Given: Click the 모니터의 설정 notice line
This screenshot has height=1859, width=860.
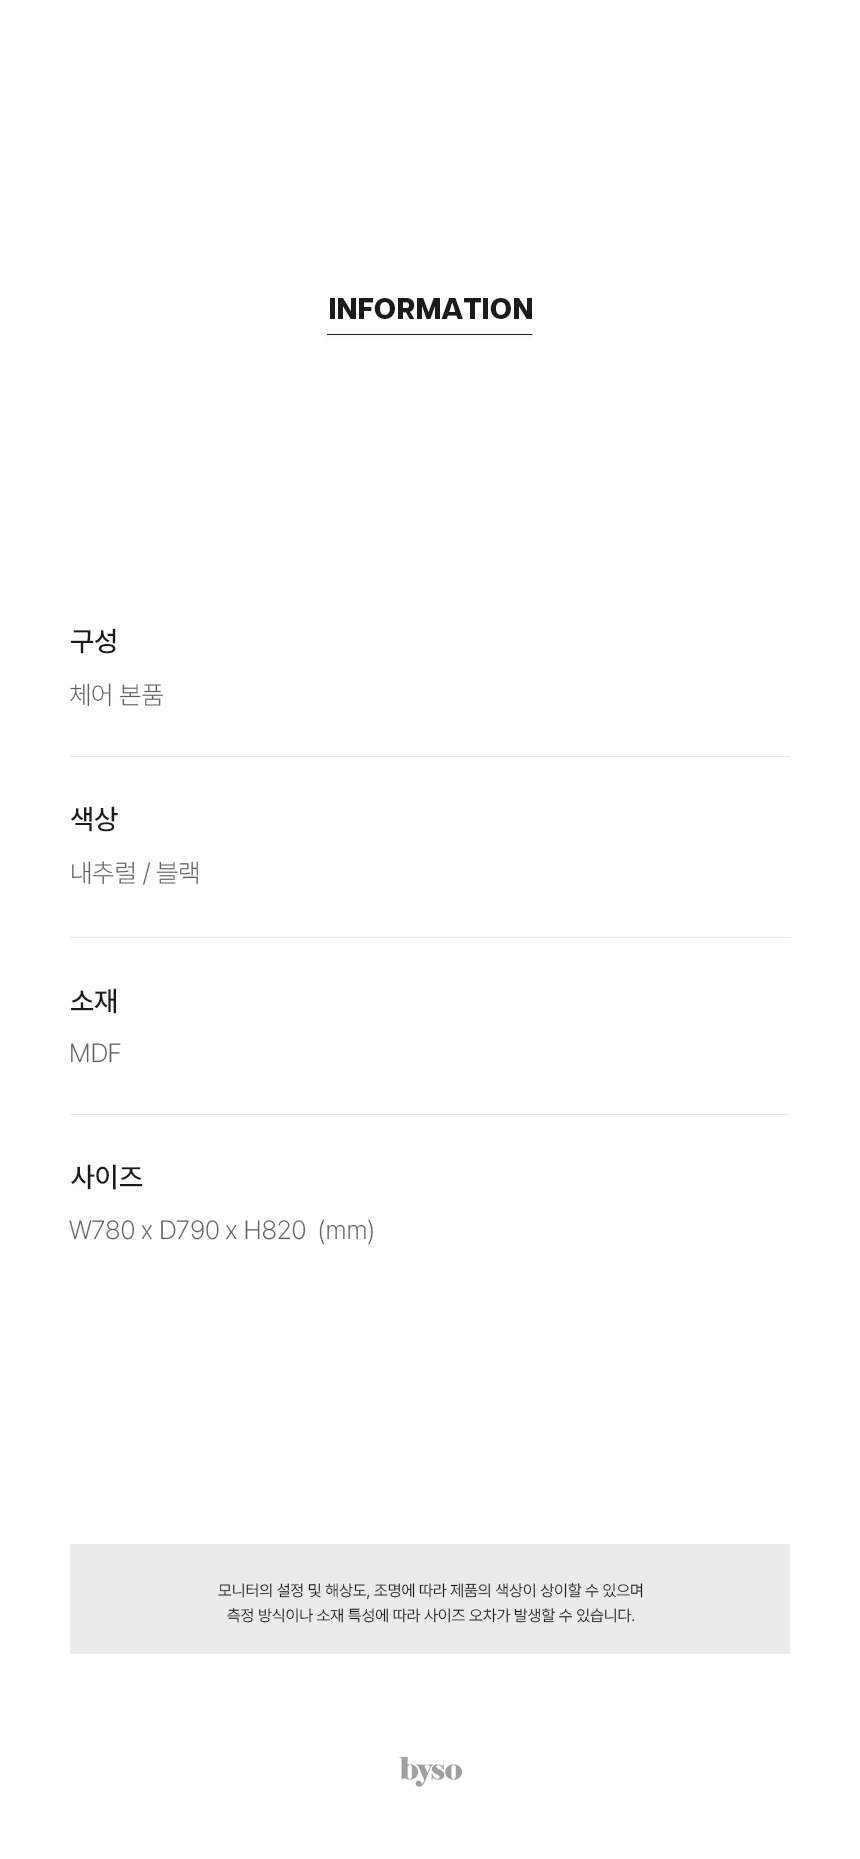Looking at the screenshot, I should [430, 1590].
